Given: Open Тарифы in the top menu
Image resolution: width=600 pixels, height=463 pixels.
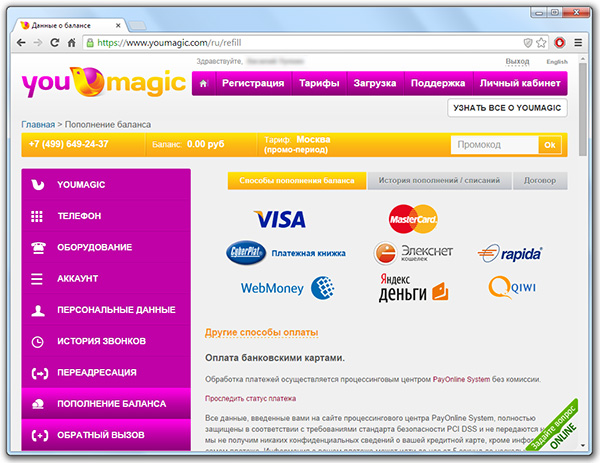Looking at the screenshot, I should pos(319,83).
